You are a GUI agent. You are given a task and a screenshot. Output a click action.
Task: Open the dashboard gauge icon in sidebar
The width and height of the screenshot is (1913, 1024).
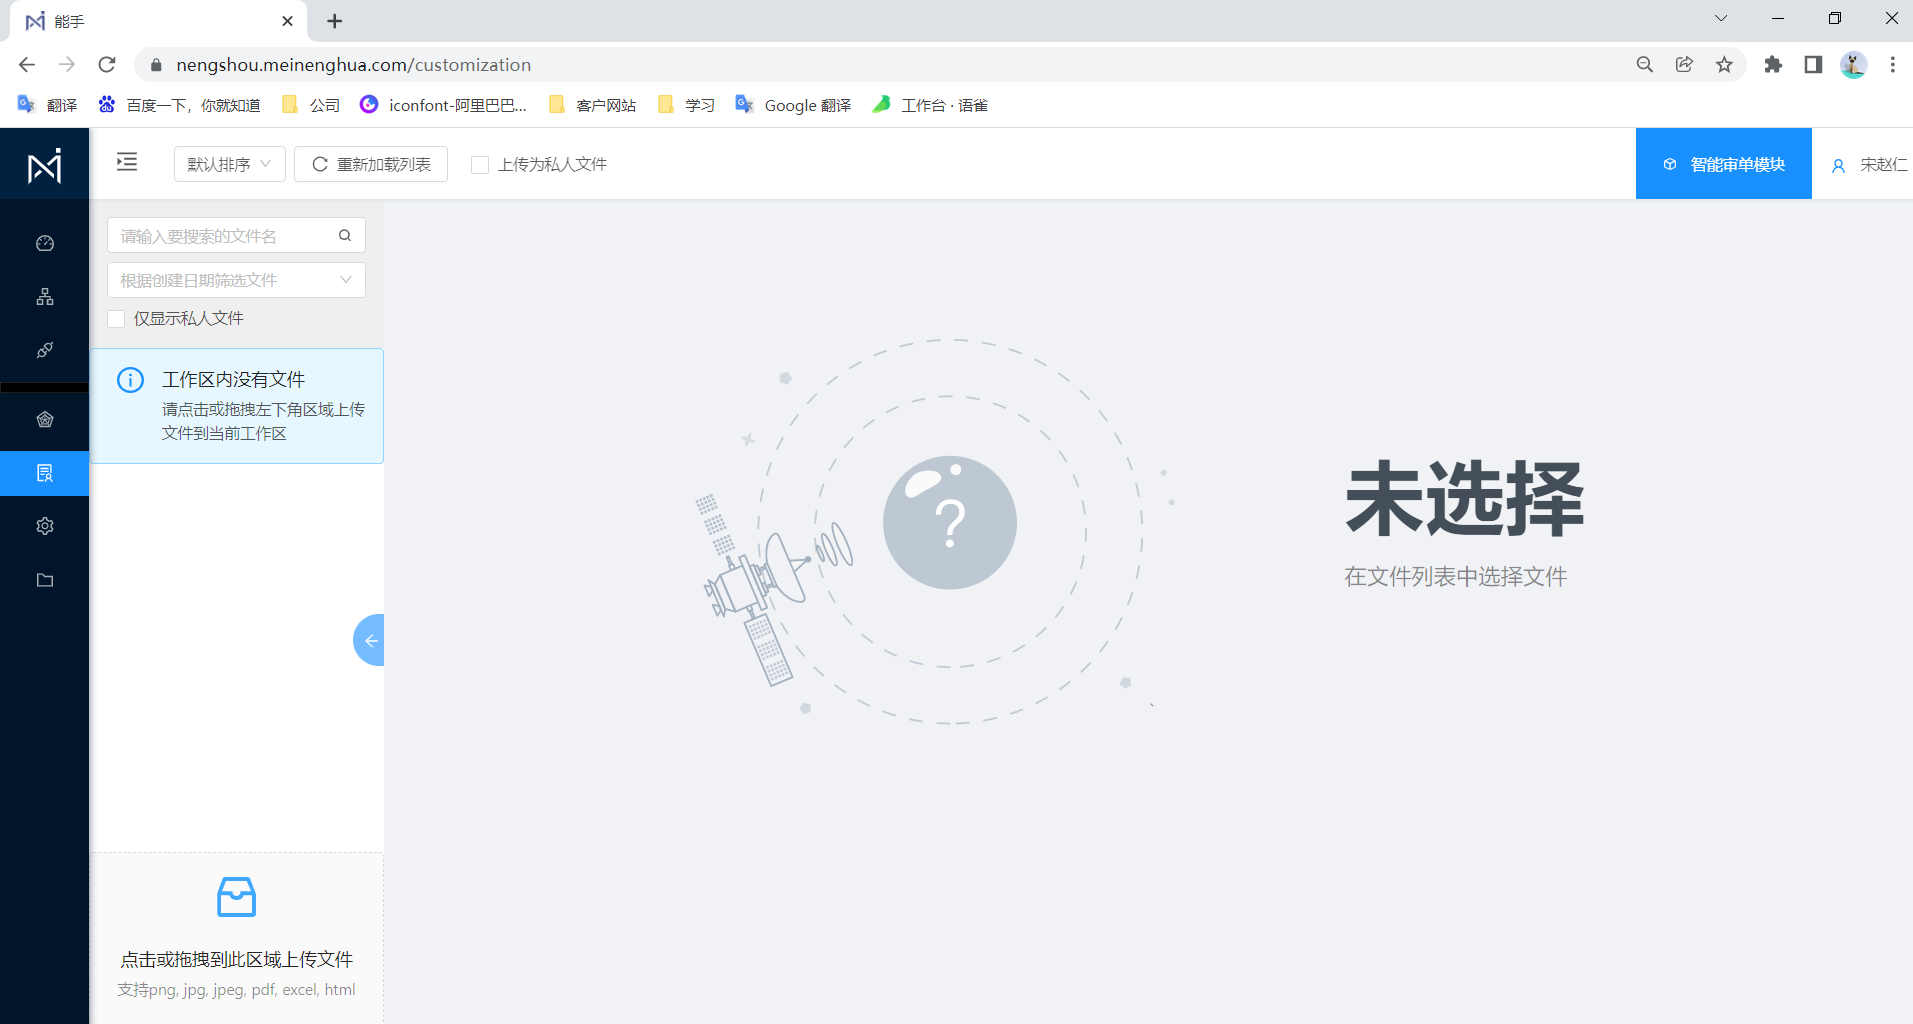click(45, 243)
